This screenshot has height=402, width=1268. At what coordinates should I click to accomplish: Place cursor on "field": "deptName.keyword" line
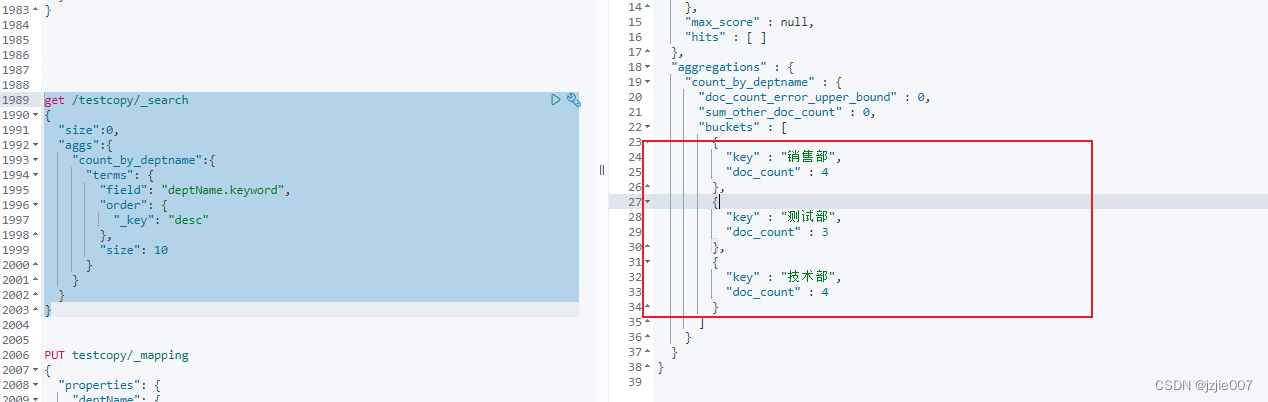coord(195,190)
